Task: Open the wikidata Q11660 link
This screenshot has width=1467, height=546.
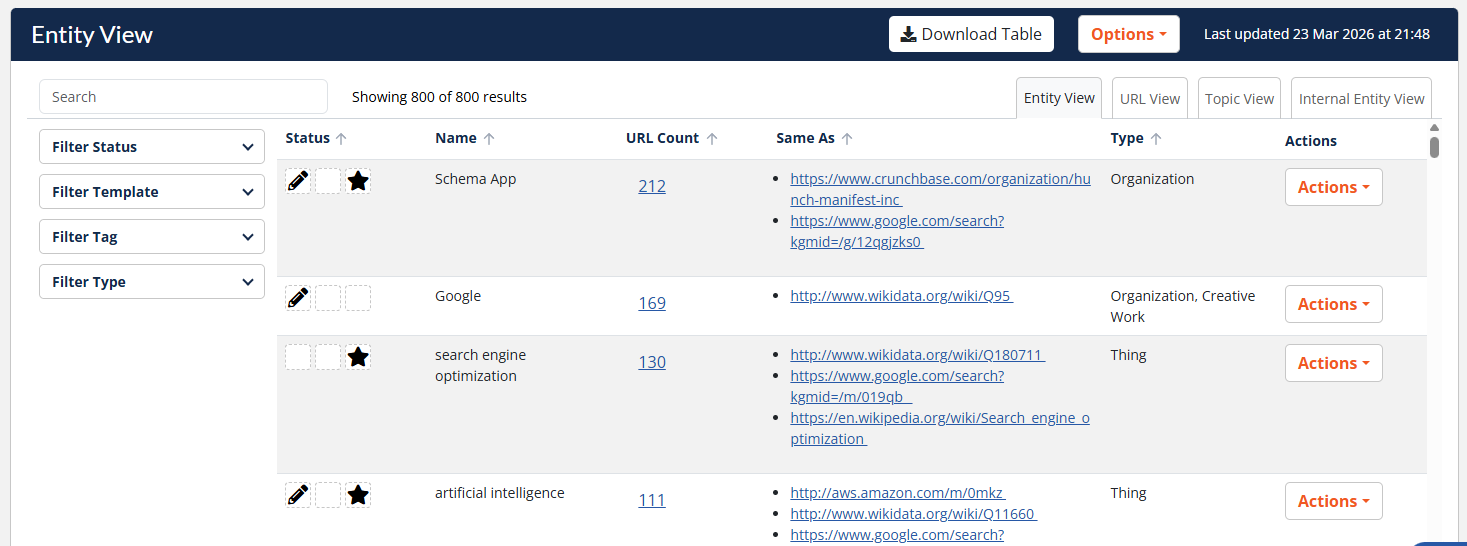Action: (x=913, y=514)
